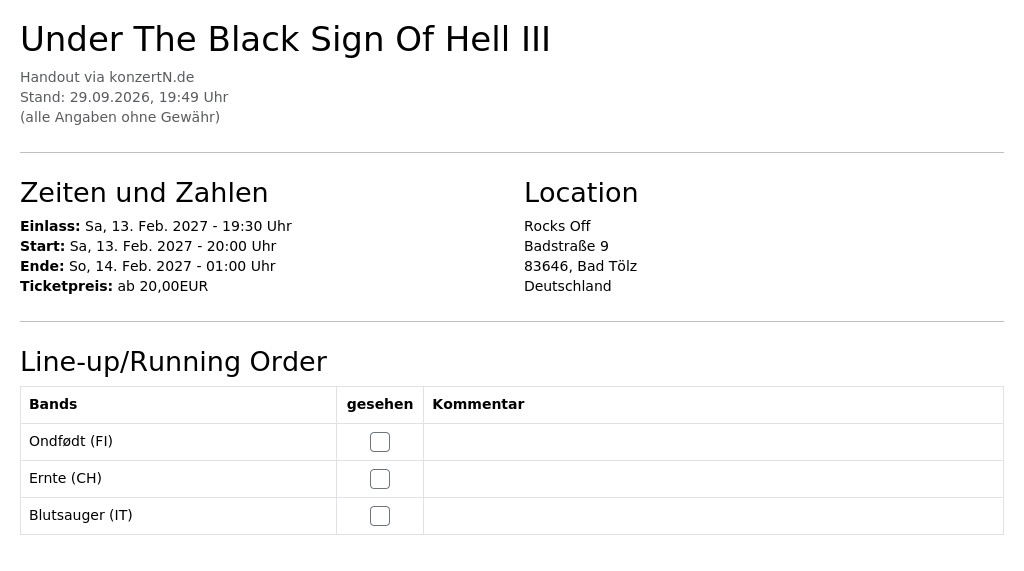Viewport: 1024px width, 571px height.
Task: Click the Line-up/Running Order heading
Action: [x=174, y=362]
